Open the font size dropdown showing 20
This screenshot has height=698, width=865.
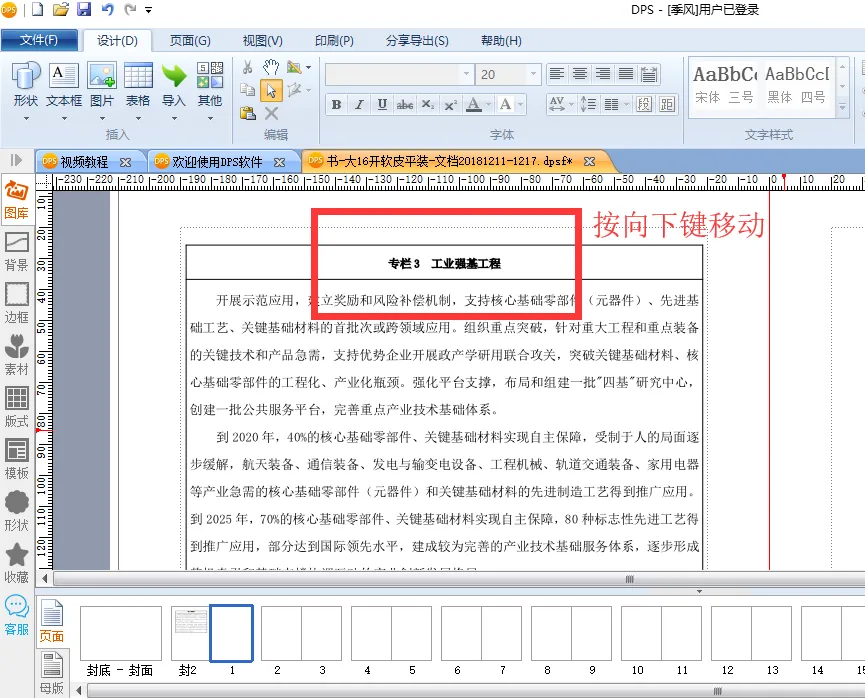[533, 74]
